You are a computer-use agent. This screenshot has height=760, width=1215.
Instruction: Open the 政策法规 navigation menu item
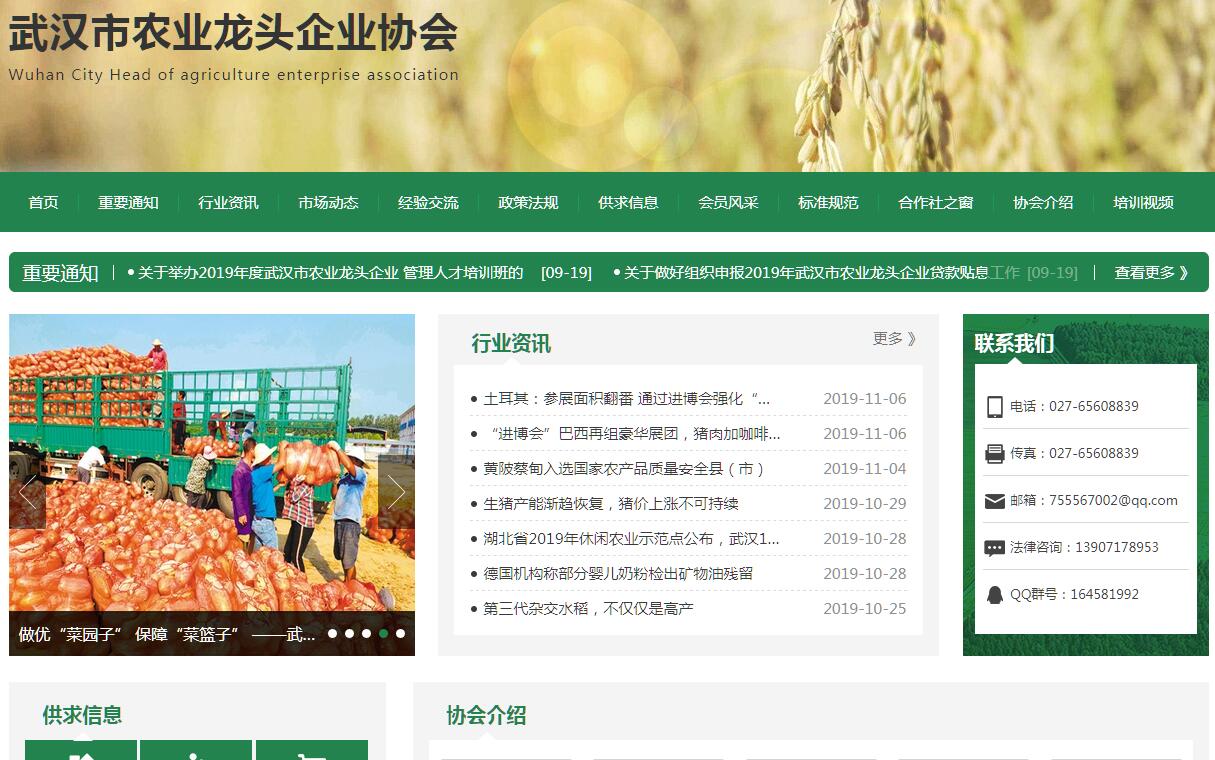[528, 203]
